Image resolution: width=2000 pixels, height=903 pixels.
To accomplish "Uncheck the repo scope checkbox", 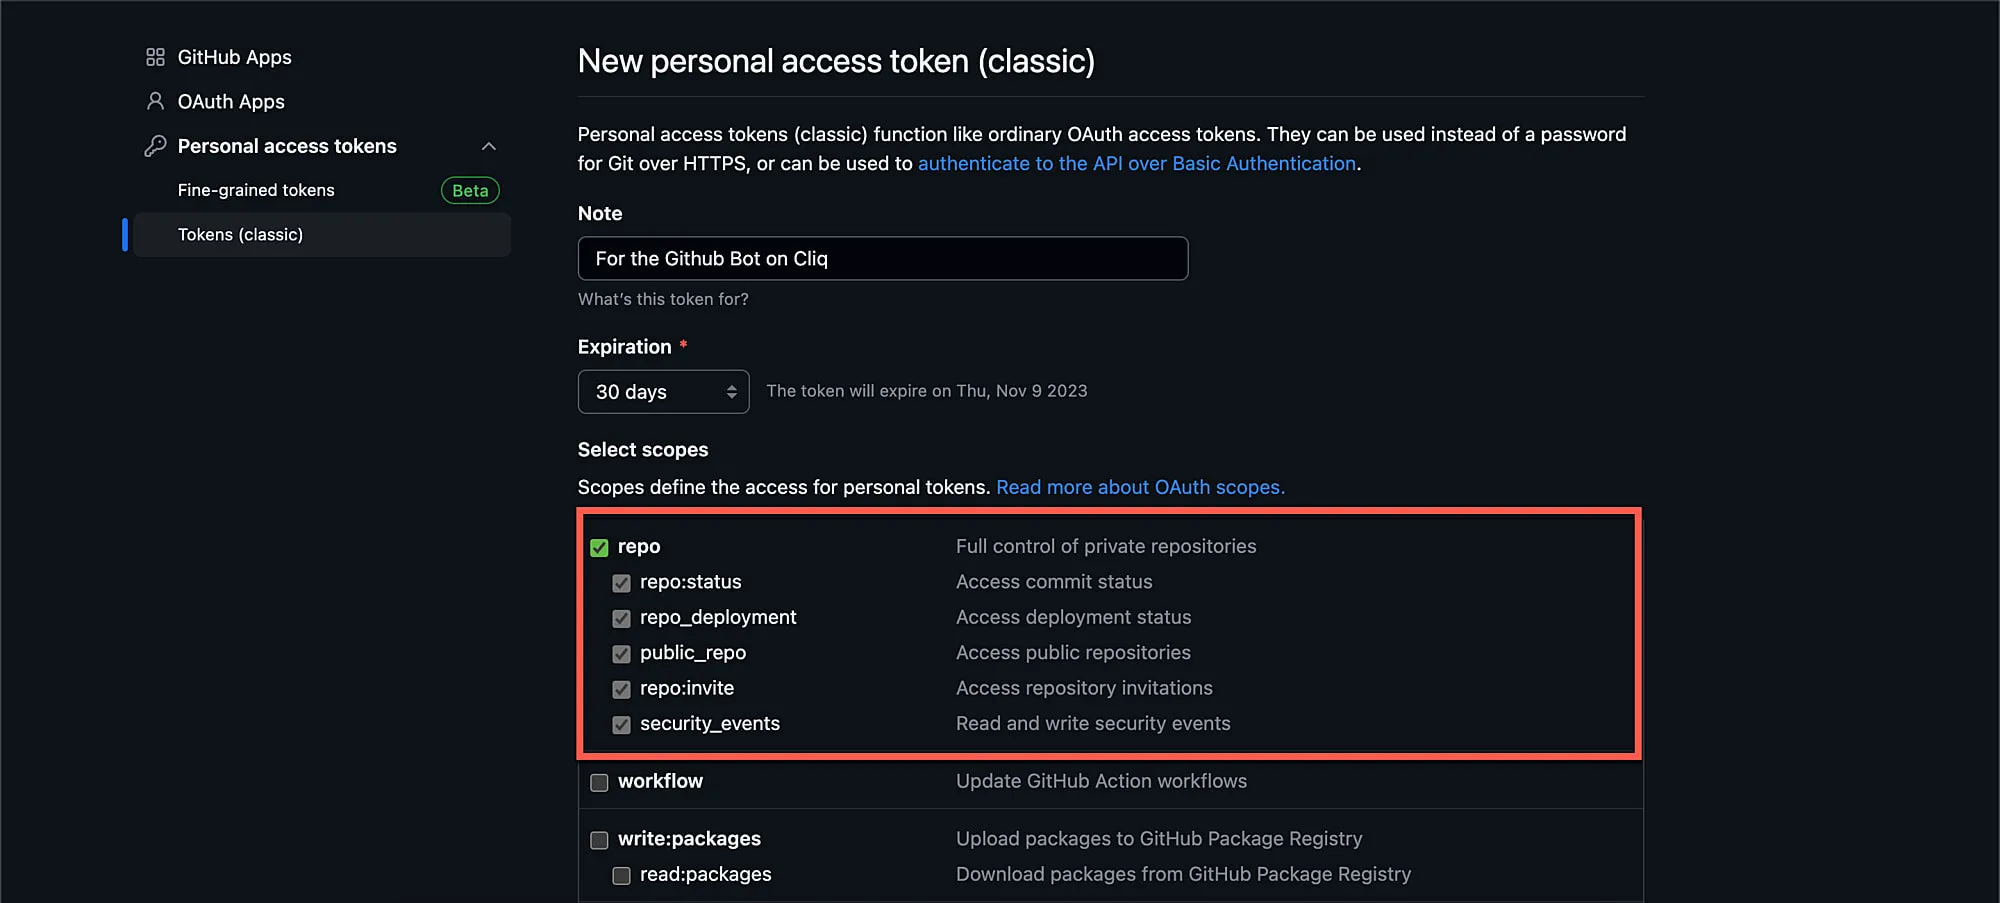I will 599,547.
